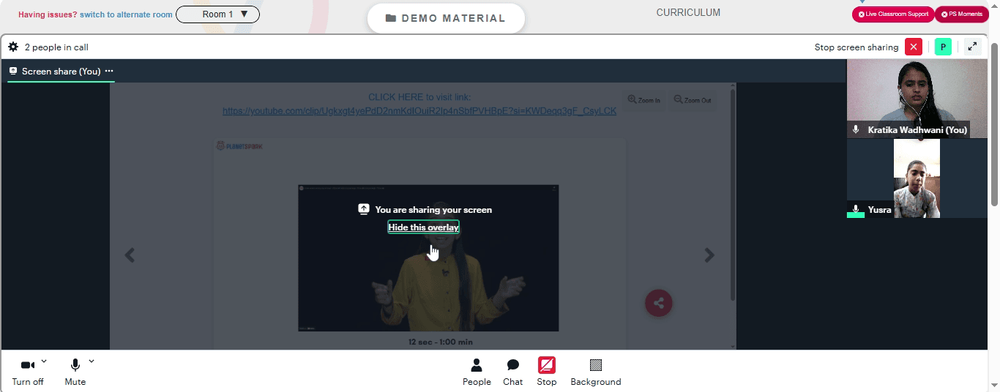The height and width of the screenshot is (392, 1000).
Task: Click Live Classroom Support button
Action: point(893,14)
